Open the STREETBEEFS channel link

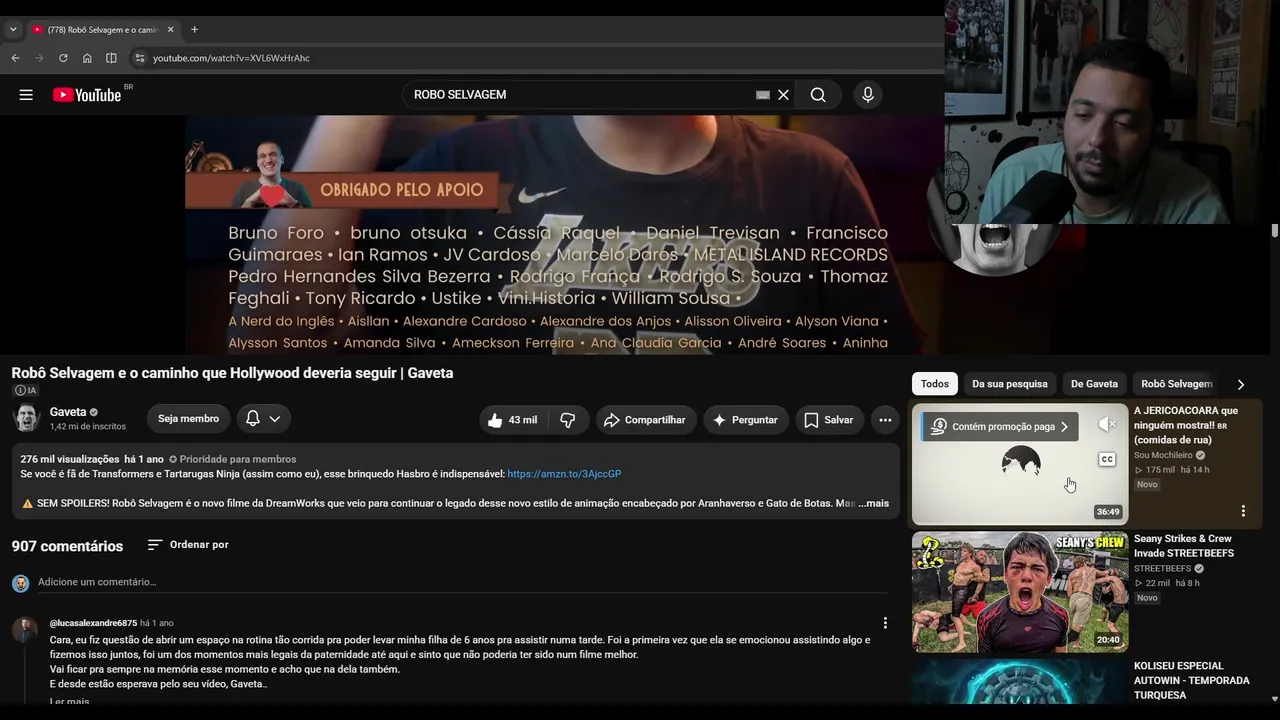[x=1162, y=569]
